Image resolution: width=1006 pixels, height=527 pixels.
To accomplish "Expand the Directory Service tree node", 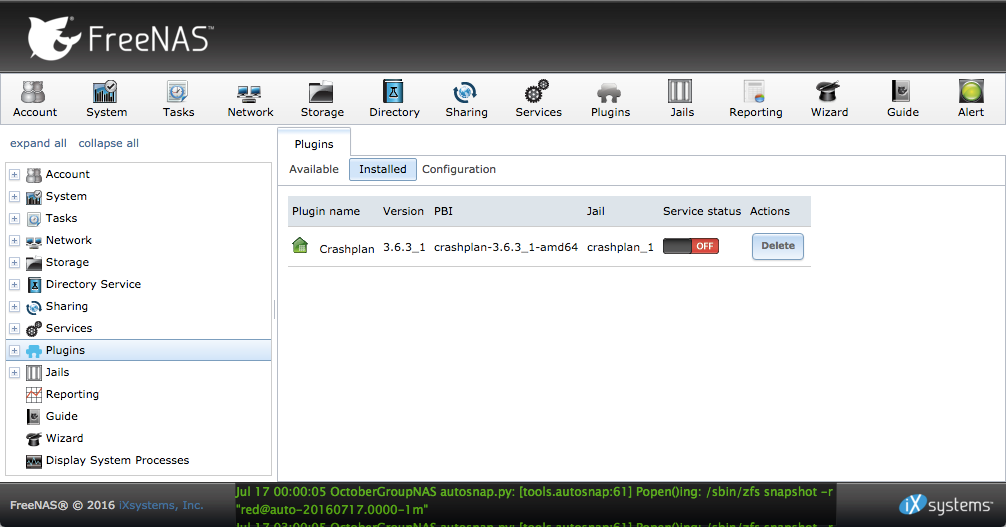I will (x=14, y=284).
